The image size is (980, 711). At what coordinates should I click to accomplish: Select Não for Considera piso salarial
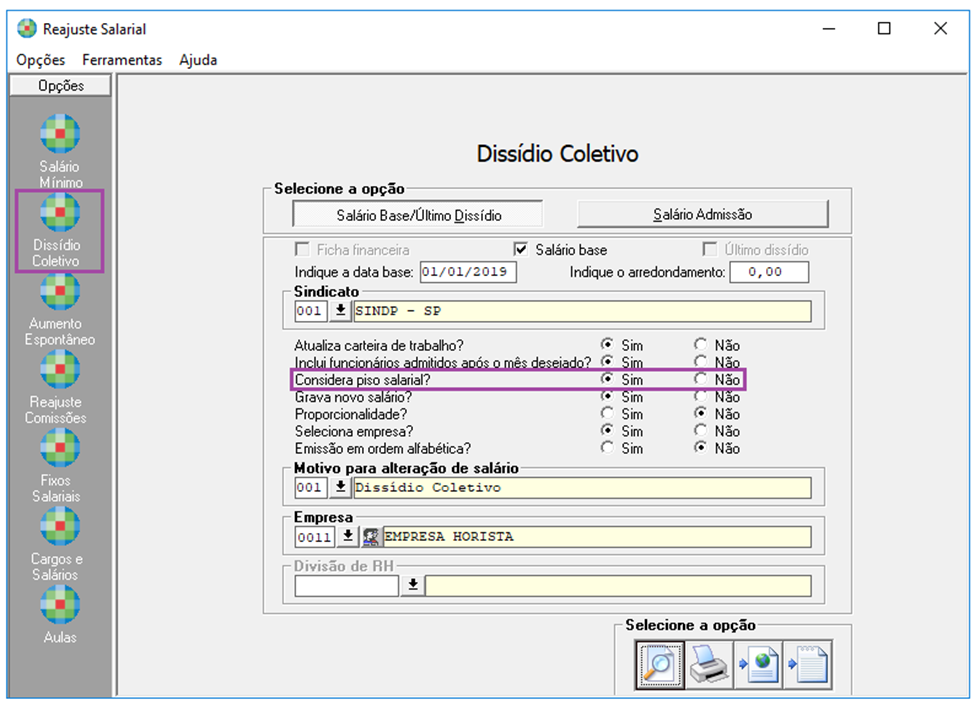(x=701, y=379)
